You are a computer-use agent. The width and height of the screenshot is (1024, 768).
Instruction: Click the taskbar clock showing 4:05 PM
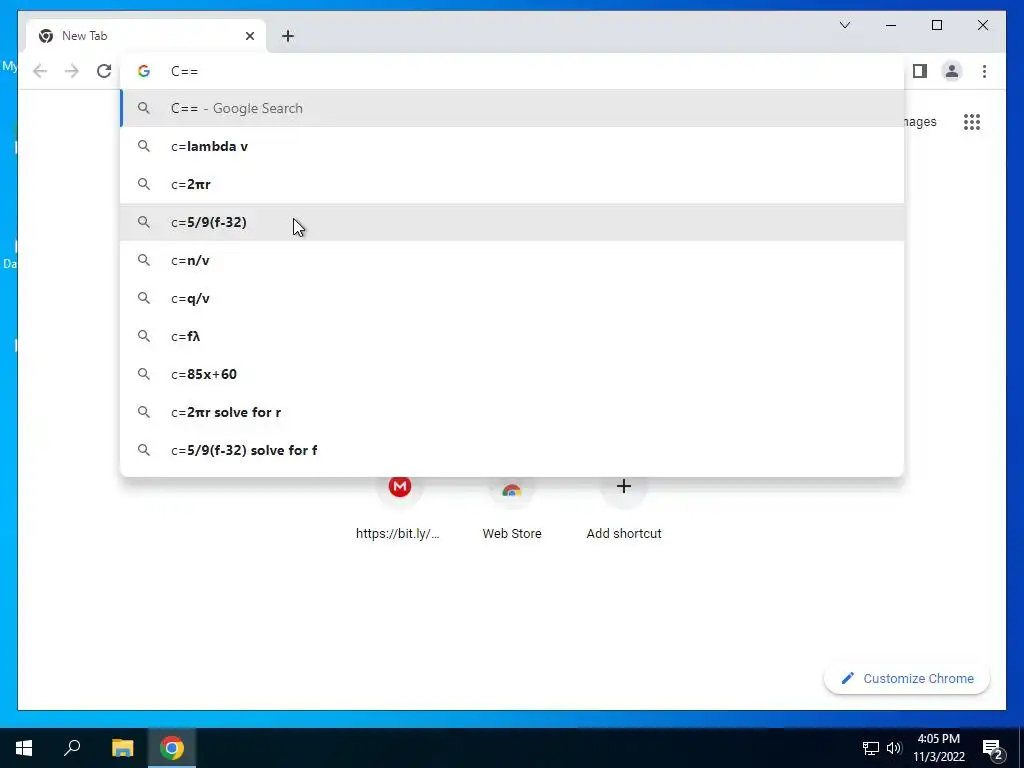938,748
